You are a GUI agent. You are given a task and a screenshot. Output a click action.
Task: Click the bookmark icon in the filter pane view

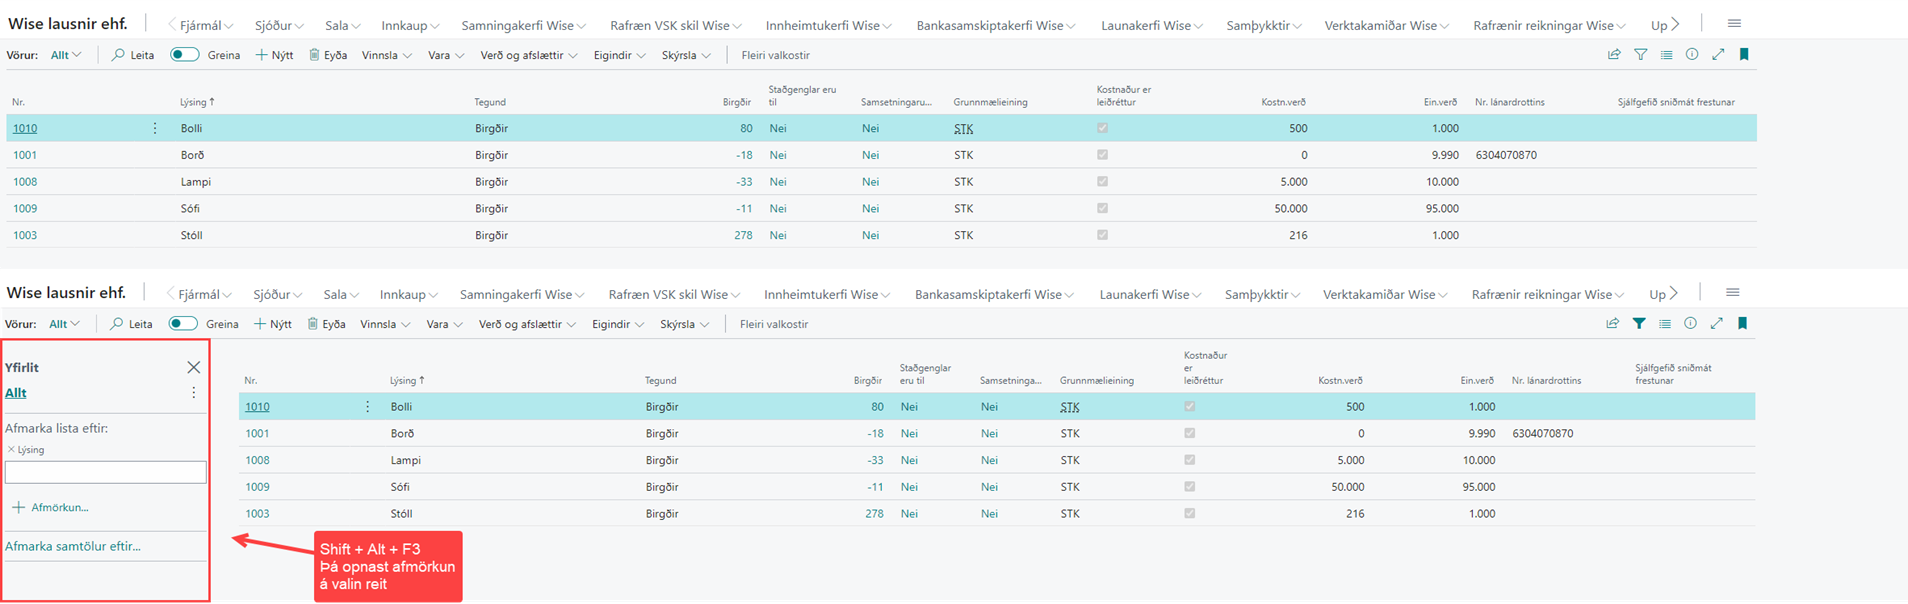1743,324
